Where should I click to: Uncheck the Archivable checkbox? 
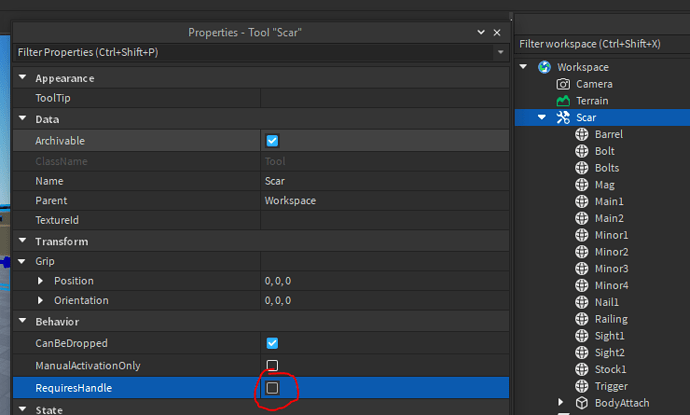[x=272, y=141]
